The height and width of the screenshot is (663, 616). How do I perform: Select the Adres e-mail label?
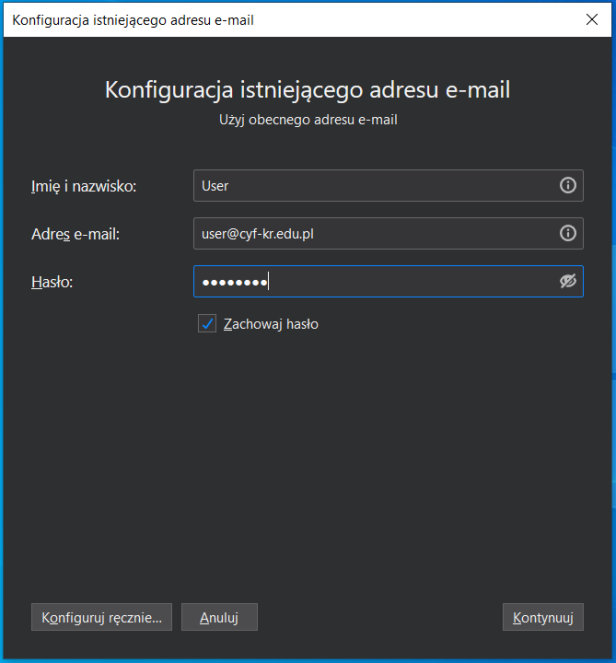point(75,234)
